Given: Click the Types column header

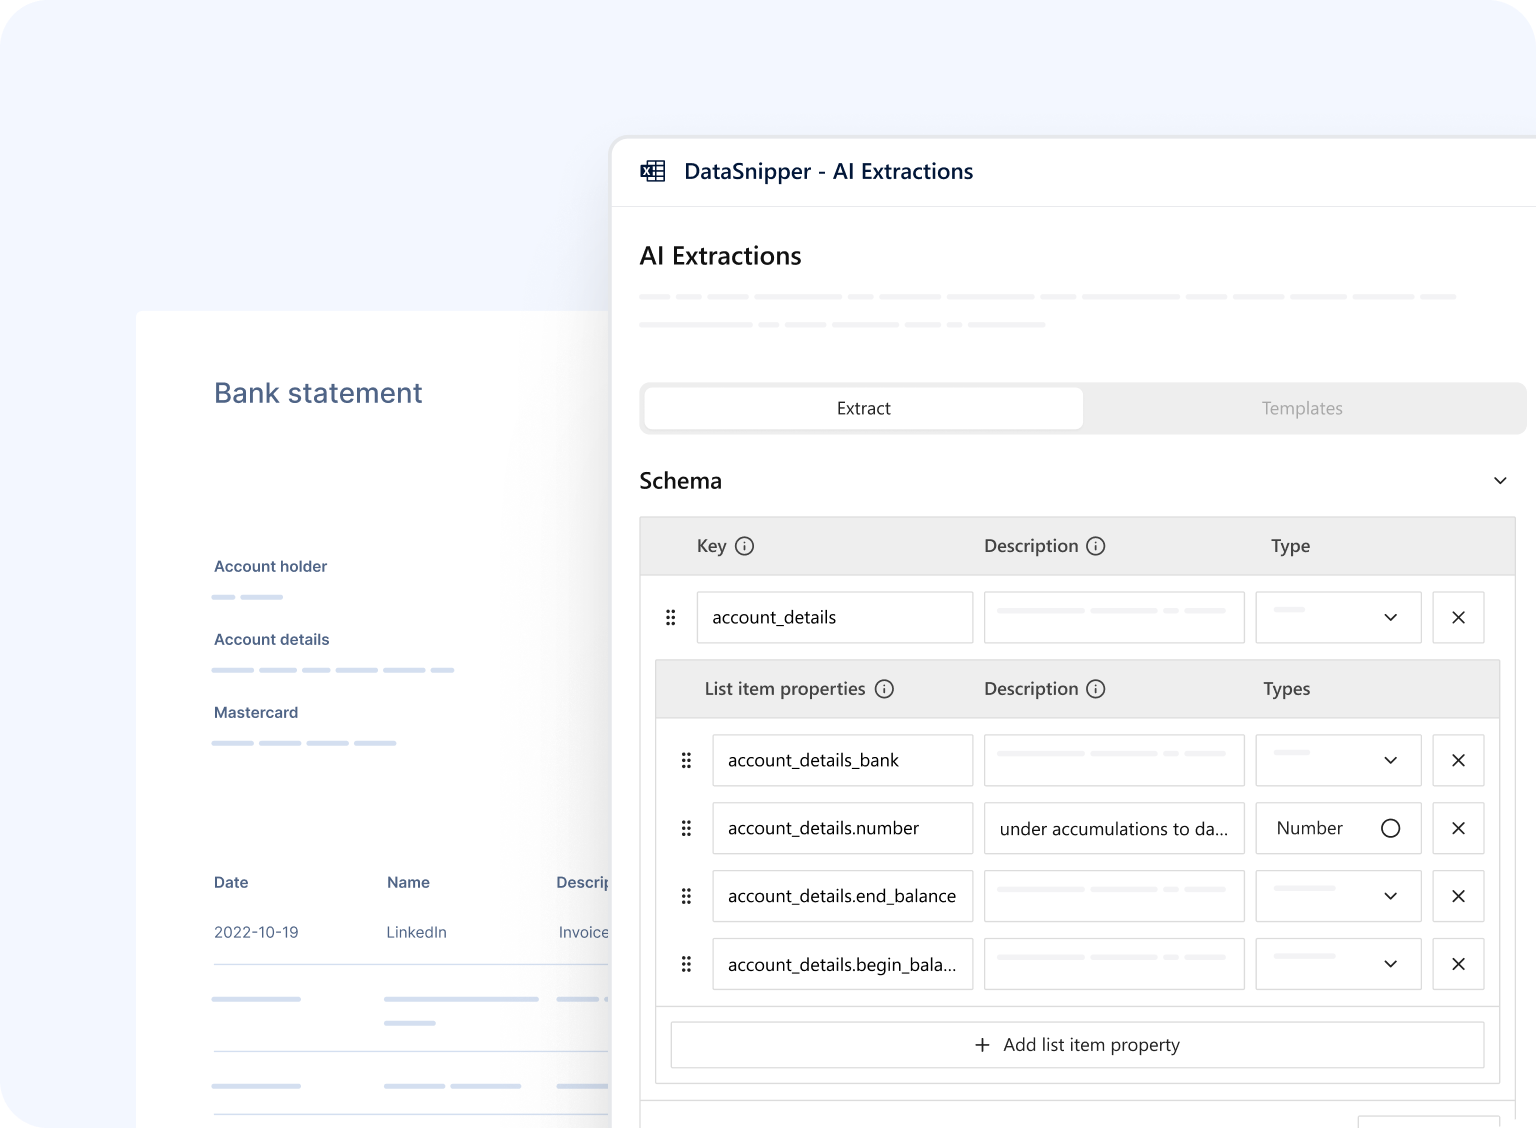Looking at the screenshot, I should coord(1286,689).
